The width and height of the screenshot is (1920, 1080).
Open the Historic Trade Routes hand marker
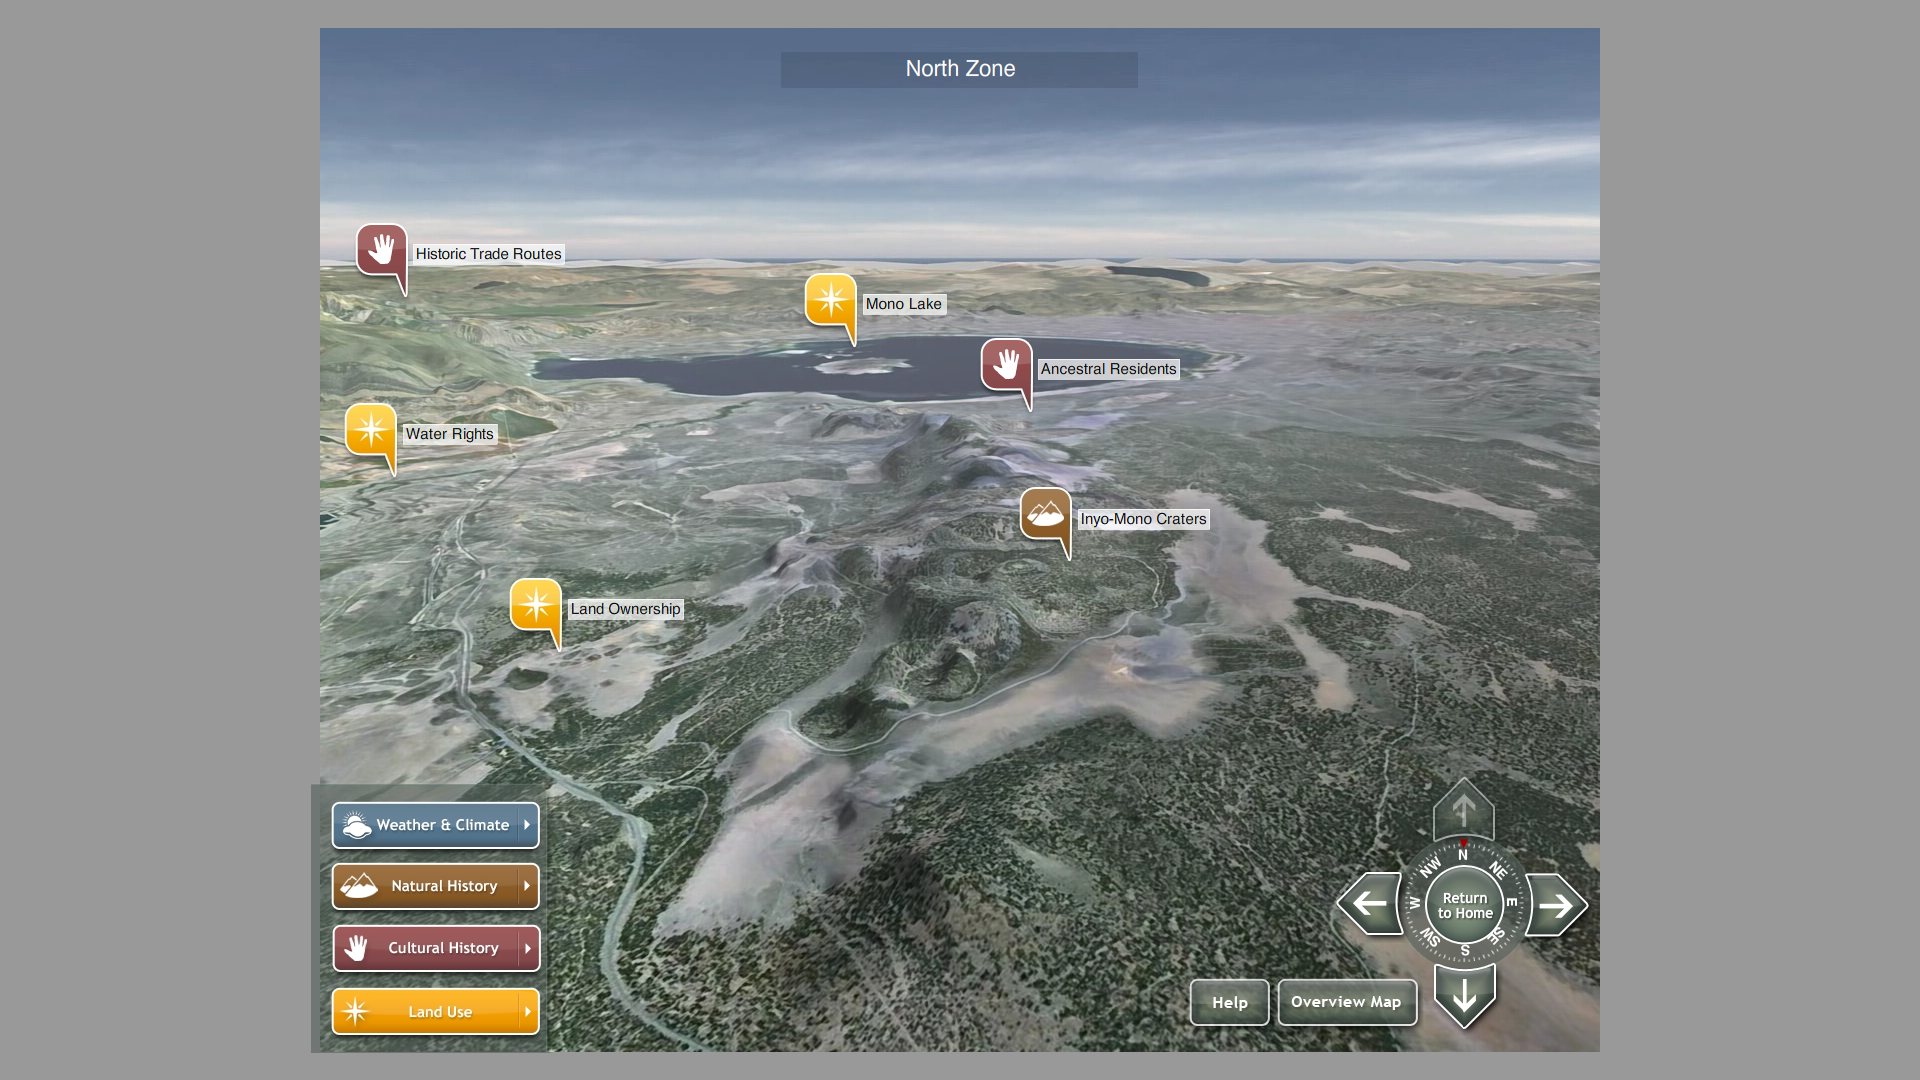pos(381,249)
